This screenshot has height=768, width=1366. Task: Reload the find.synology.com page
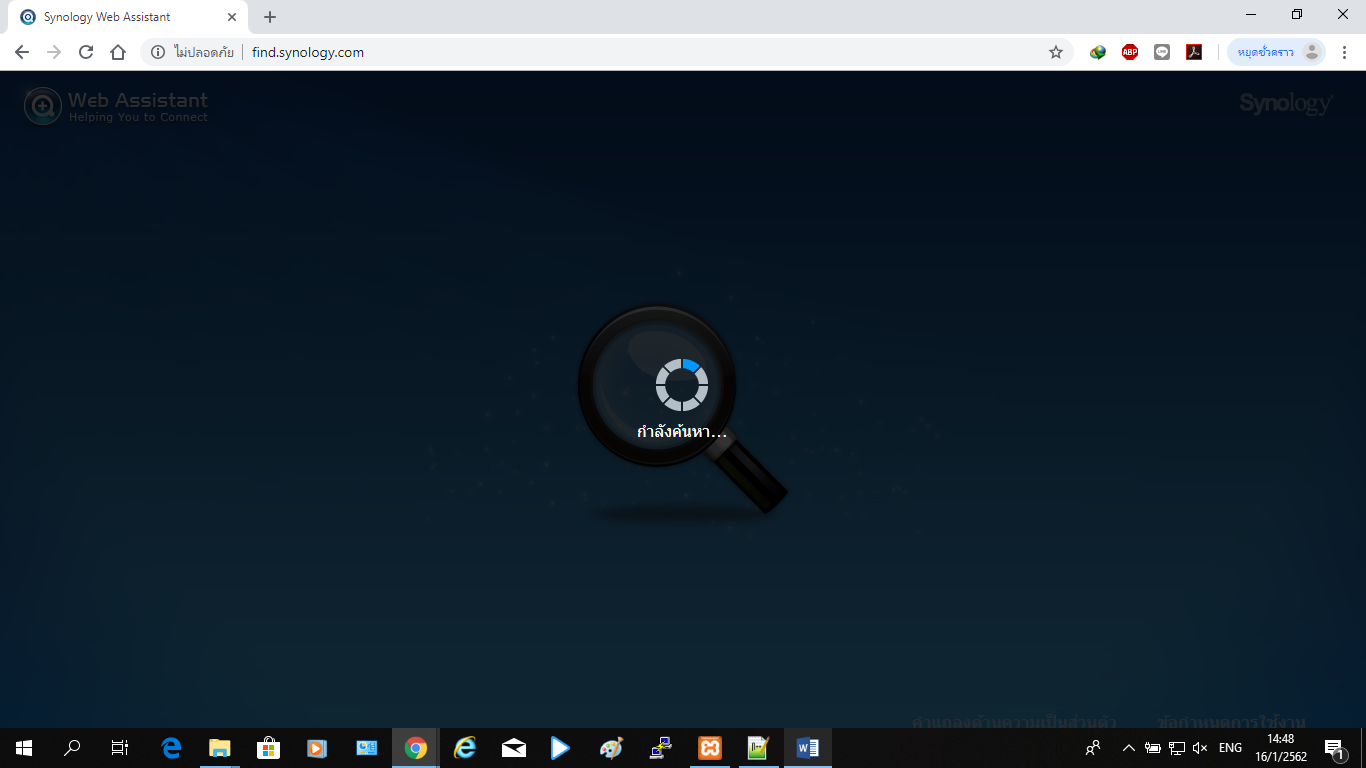click(86, 52)
